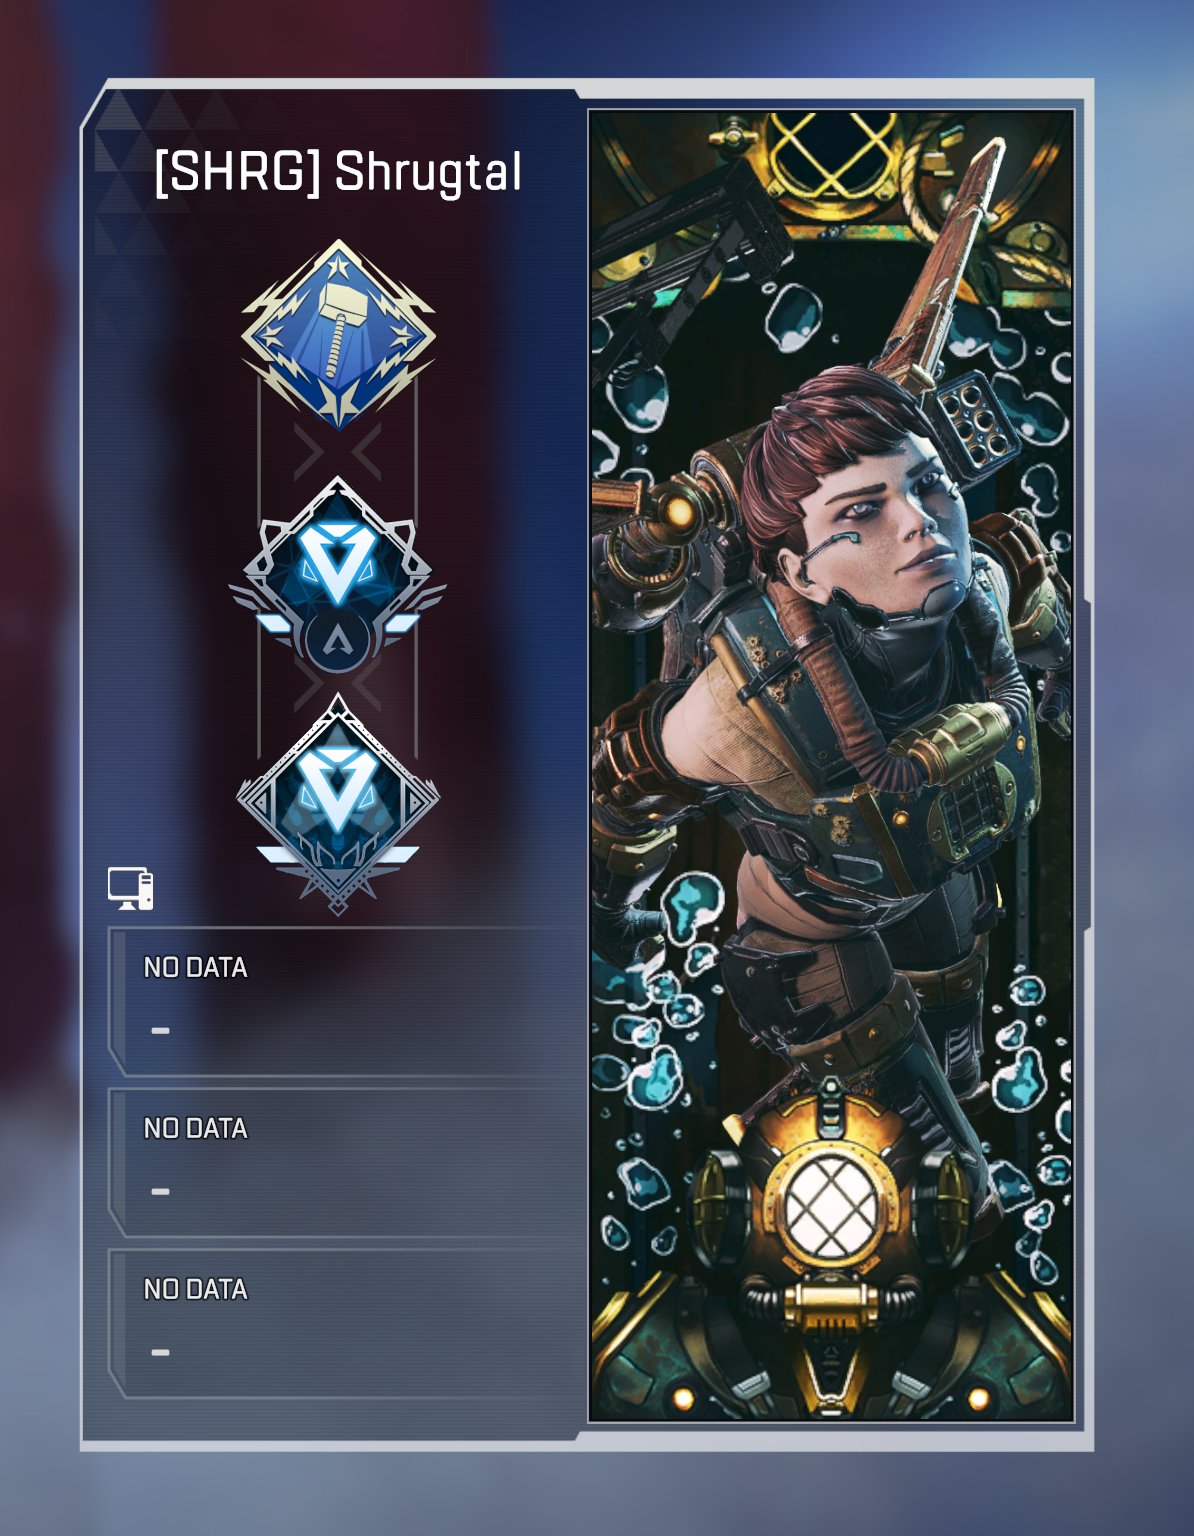Click the dash value in first tracker

pyautogui.click(x=160, y=1031)
